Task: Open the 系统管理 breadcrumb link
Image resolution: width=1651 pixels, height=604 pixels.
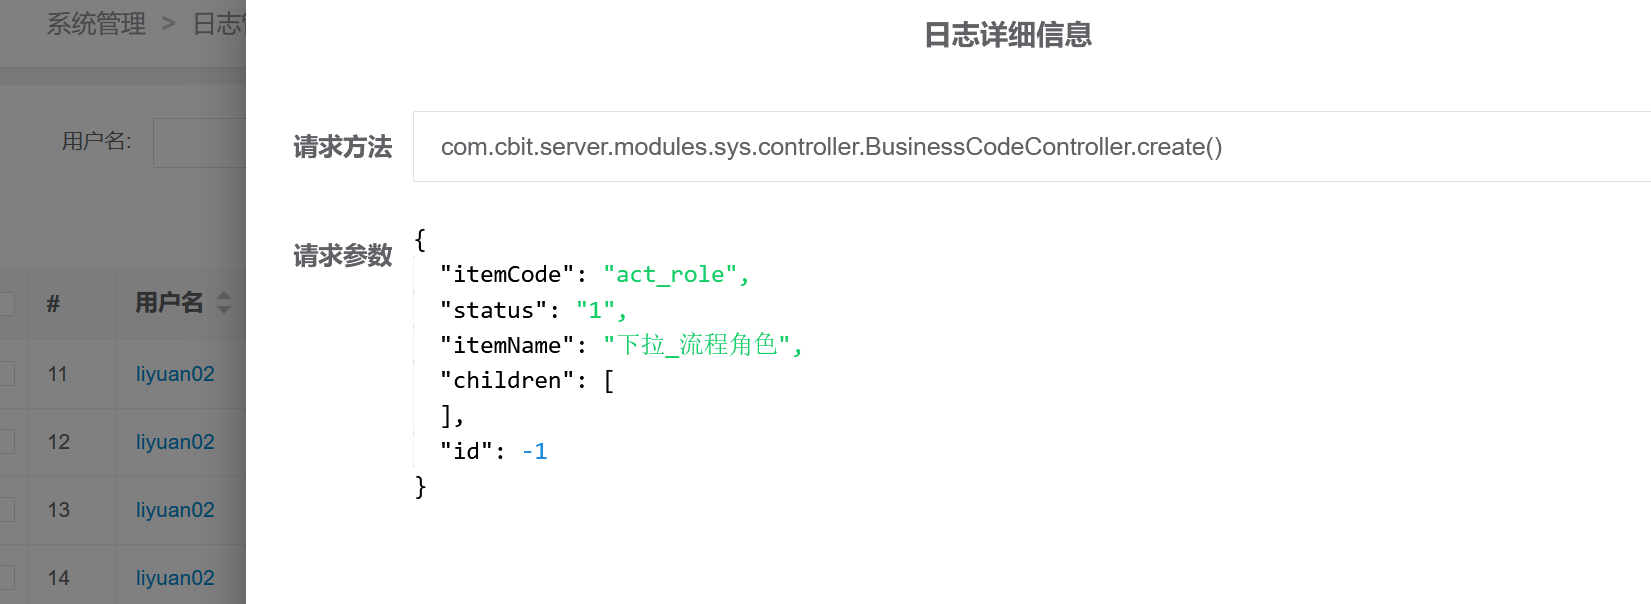Action: 96,24
